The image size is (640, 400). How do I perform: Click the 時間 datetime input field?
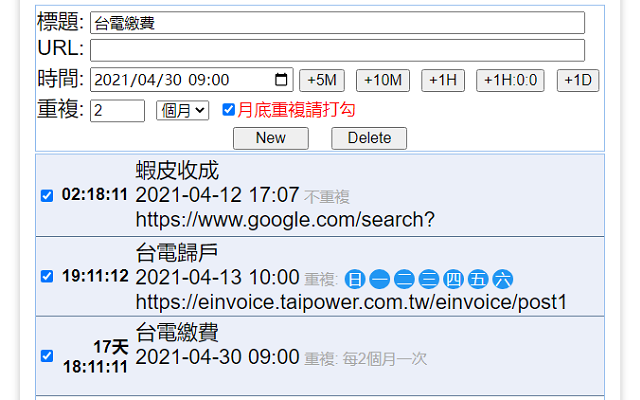[192, 80]
